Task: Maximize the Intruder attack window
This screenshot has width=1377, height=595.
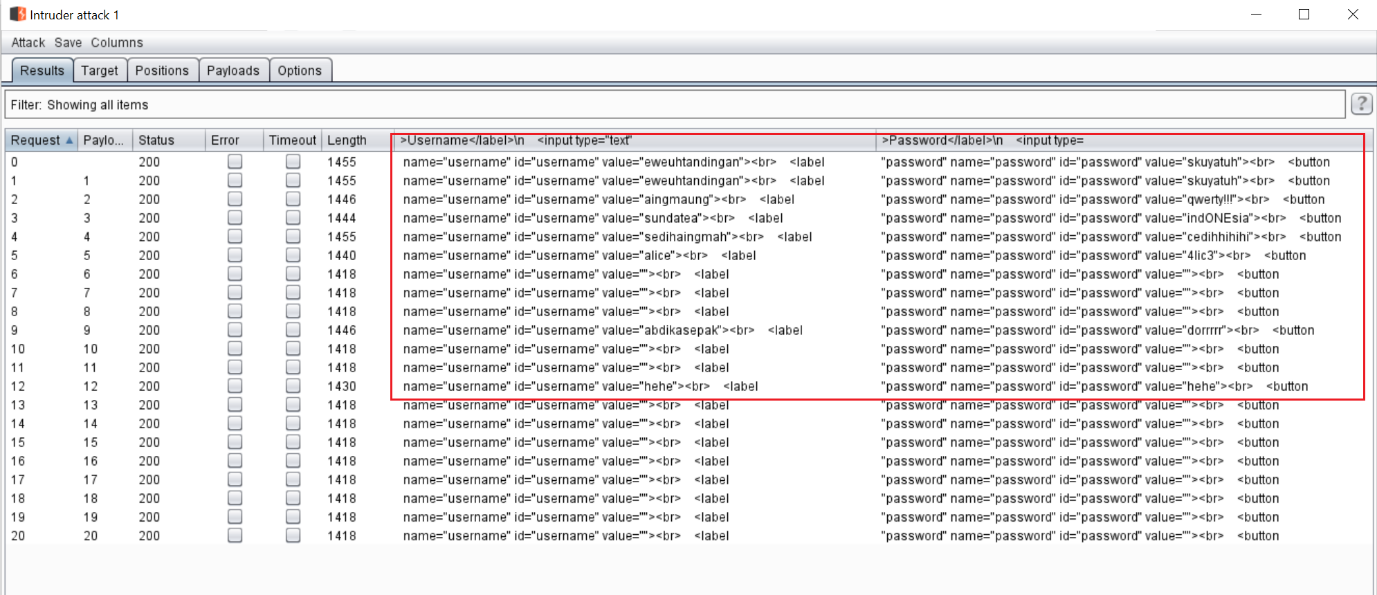Action: click(1304, 14)
